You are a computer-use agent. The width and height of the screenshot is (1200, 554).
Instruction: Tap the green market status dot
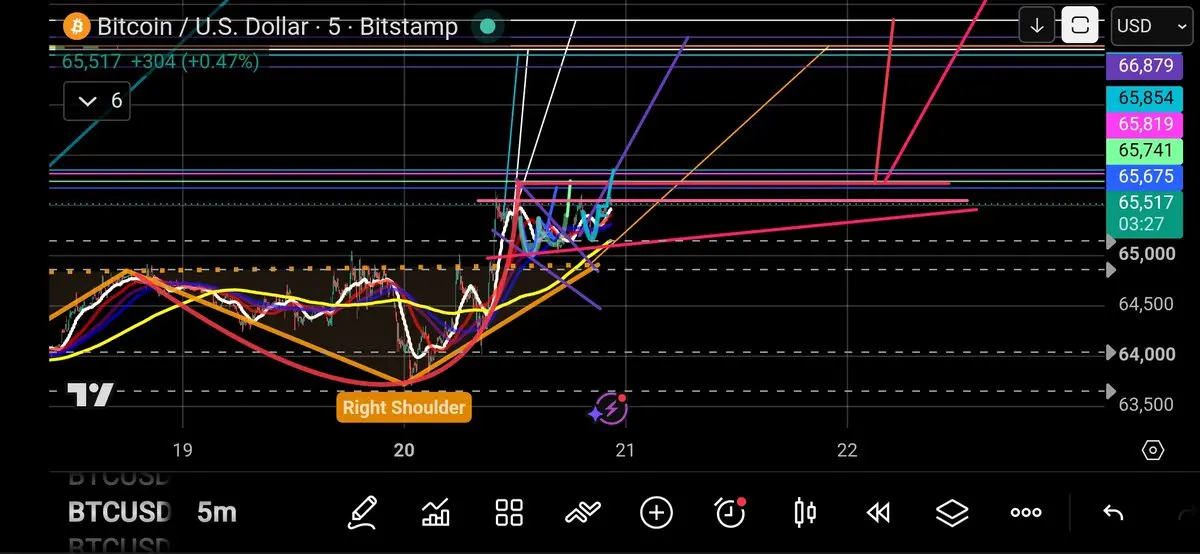487,26
